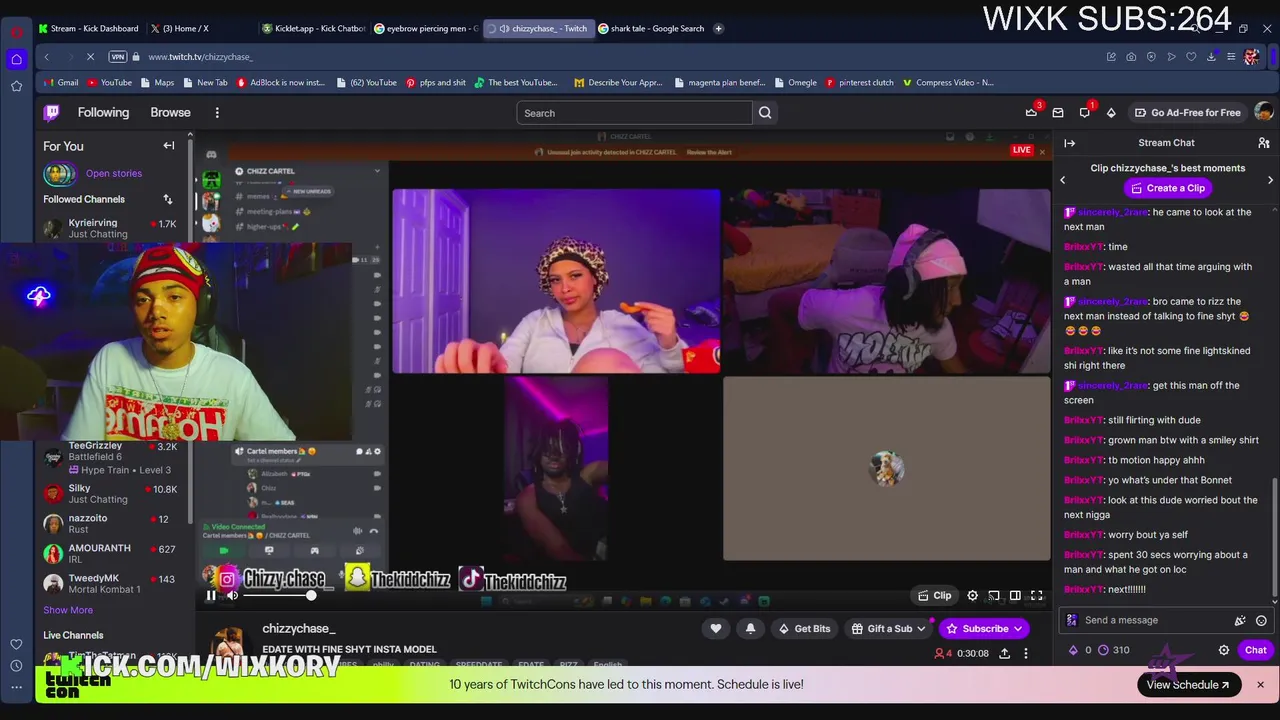Show next clip suggestion arrow
Image resolution: width=1280 pixels, height=720 pixels.
coord(1270,180)
